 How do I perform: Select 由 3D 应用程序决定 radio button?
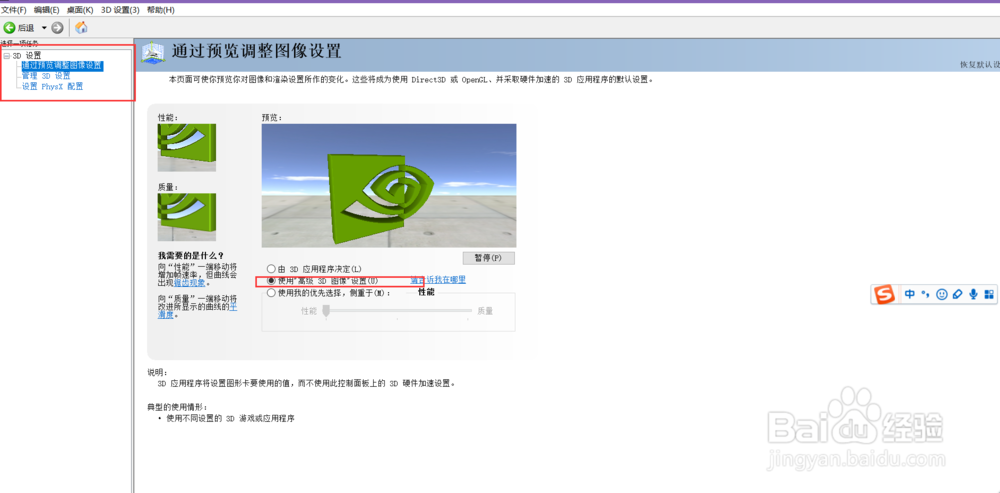(272, 269)
